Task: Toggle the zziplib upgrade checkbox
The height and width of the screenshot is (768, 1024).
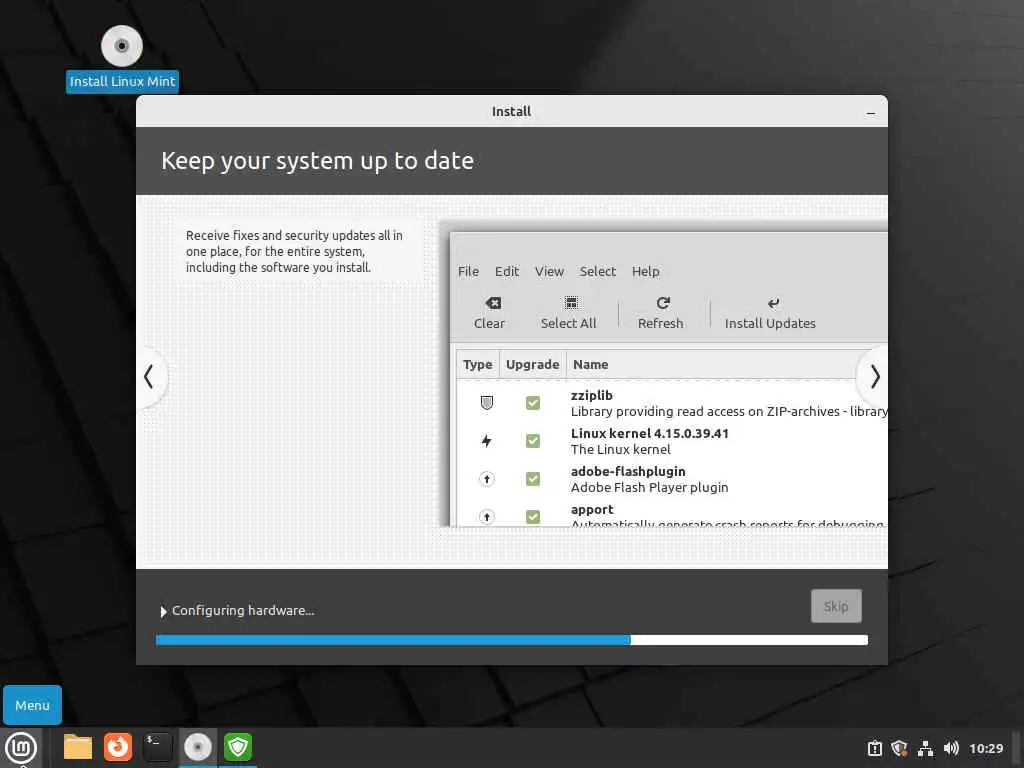Action: pos(533,403)
